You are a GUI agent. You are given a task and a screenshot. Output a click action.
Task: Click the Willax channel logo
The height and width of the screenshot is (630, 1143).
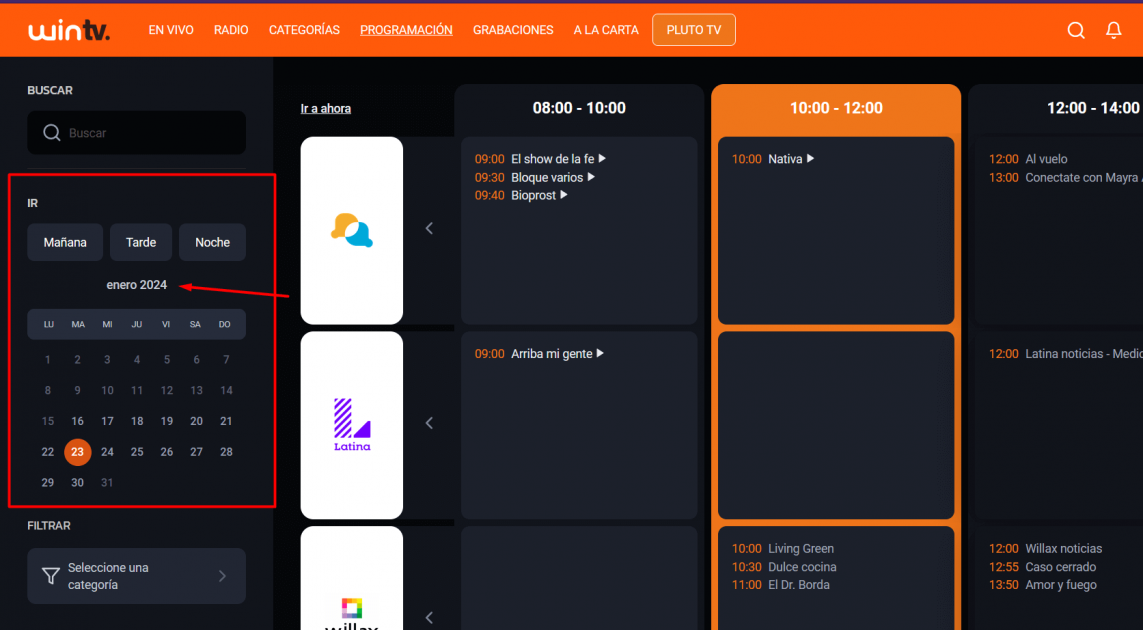351,610
